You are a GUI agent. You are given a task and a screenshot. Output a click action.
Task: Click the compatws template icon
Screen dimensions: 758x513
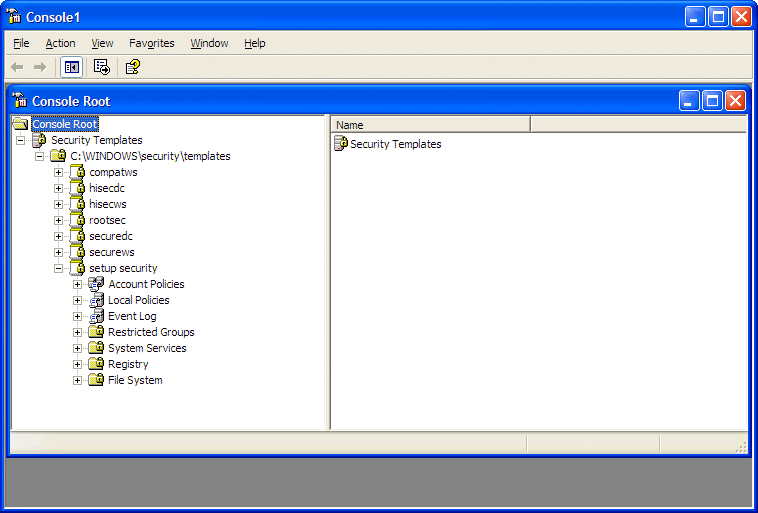coord(77,172)
